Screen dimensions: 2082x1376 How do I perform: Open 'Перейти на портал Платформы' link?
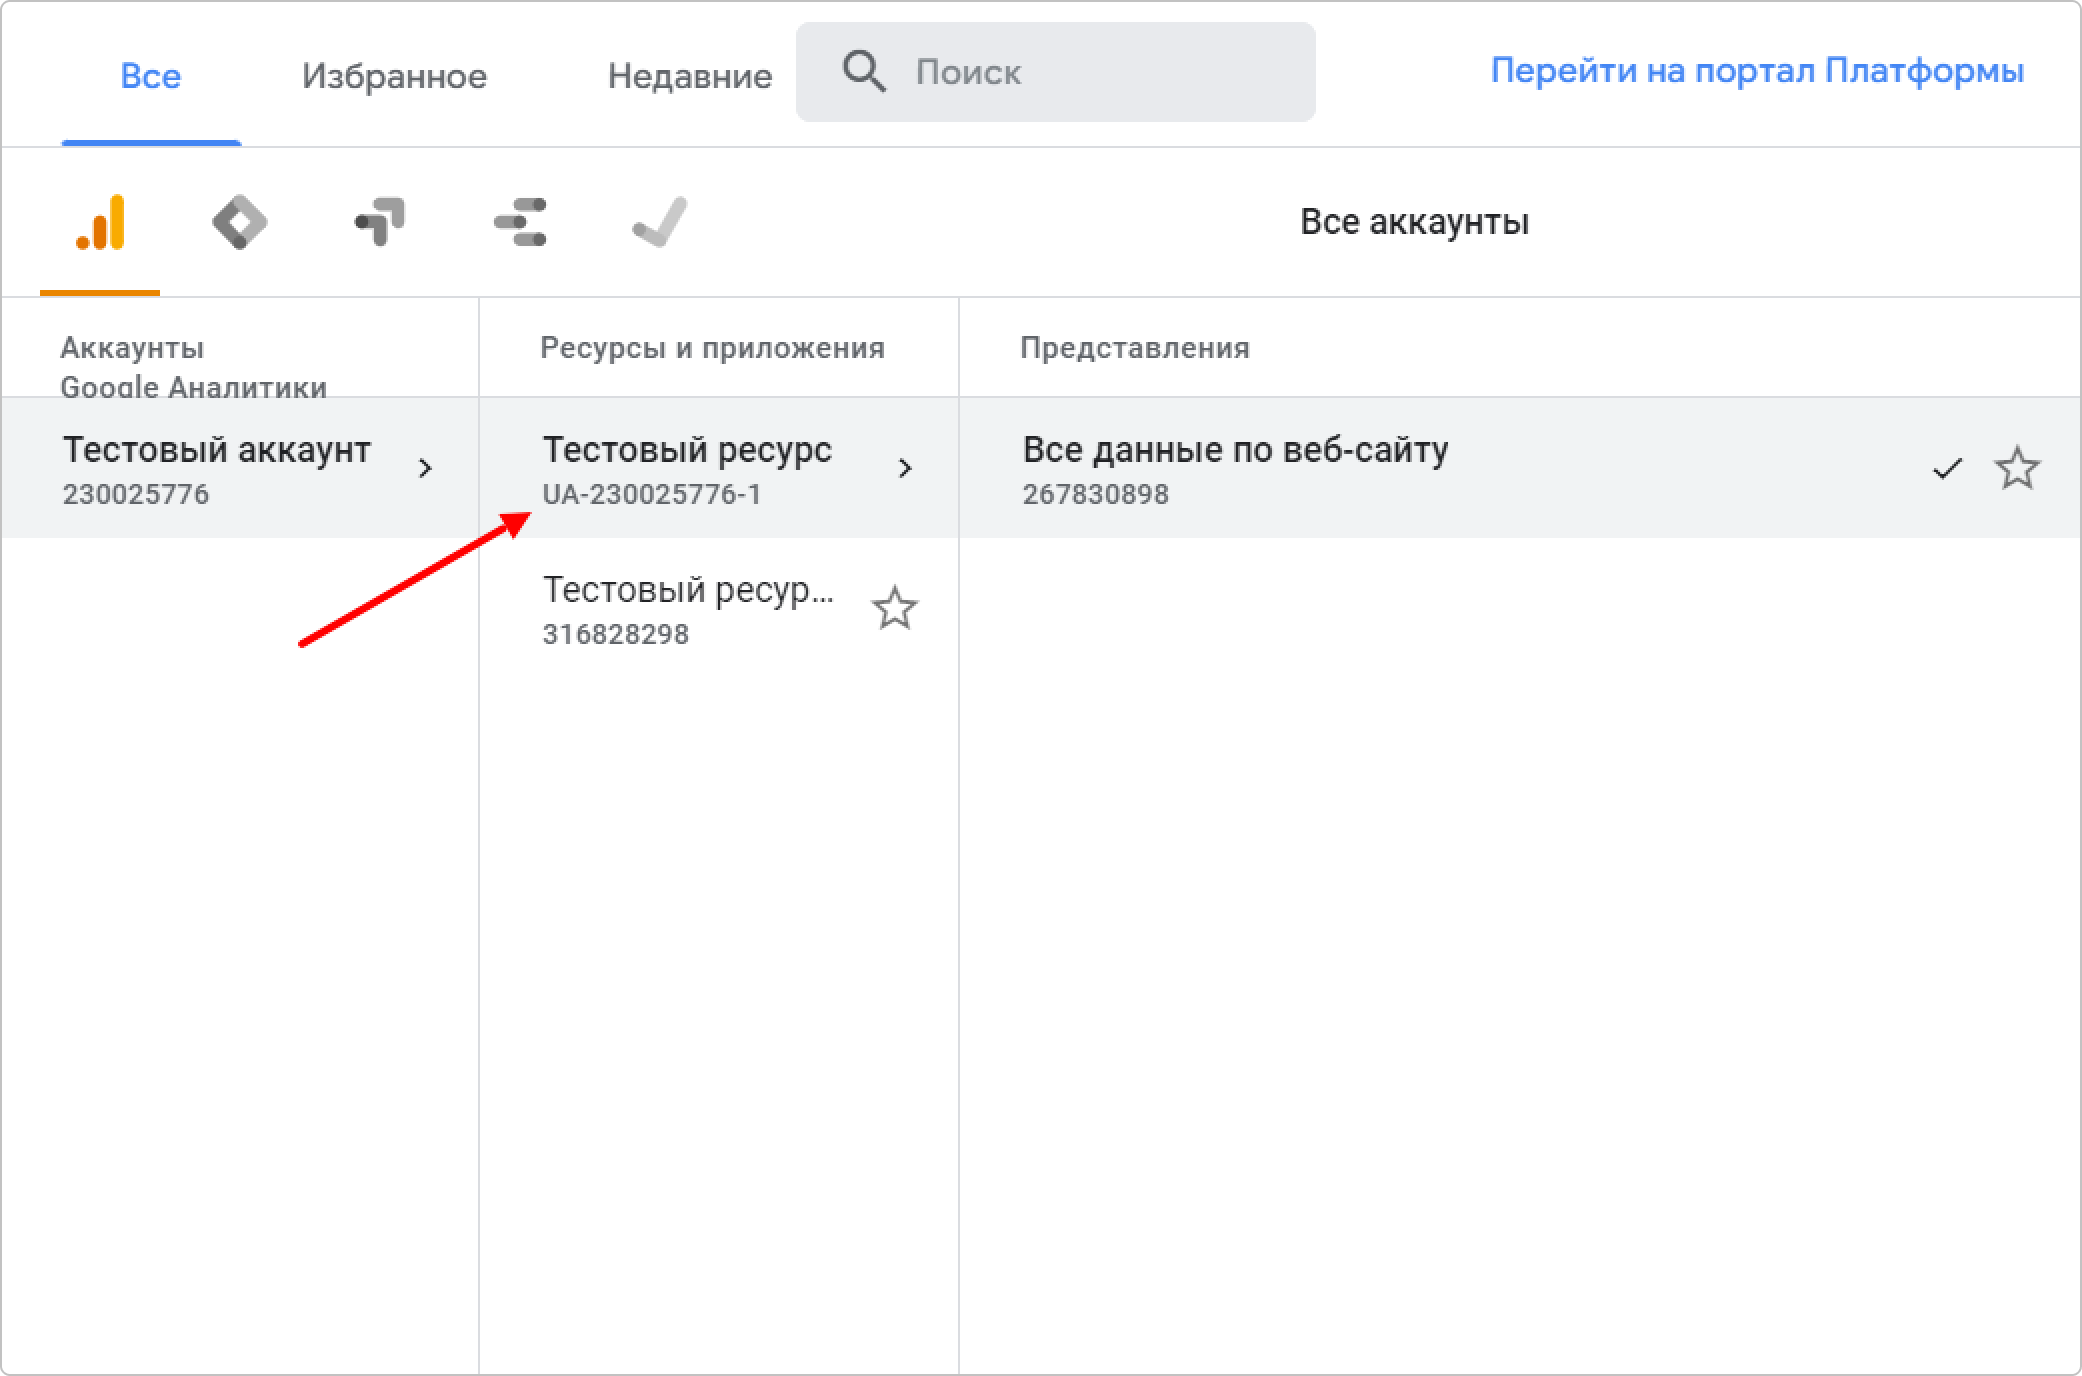point(1756,71)
